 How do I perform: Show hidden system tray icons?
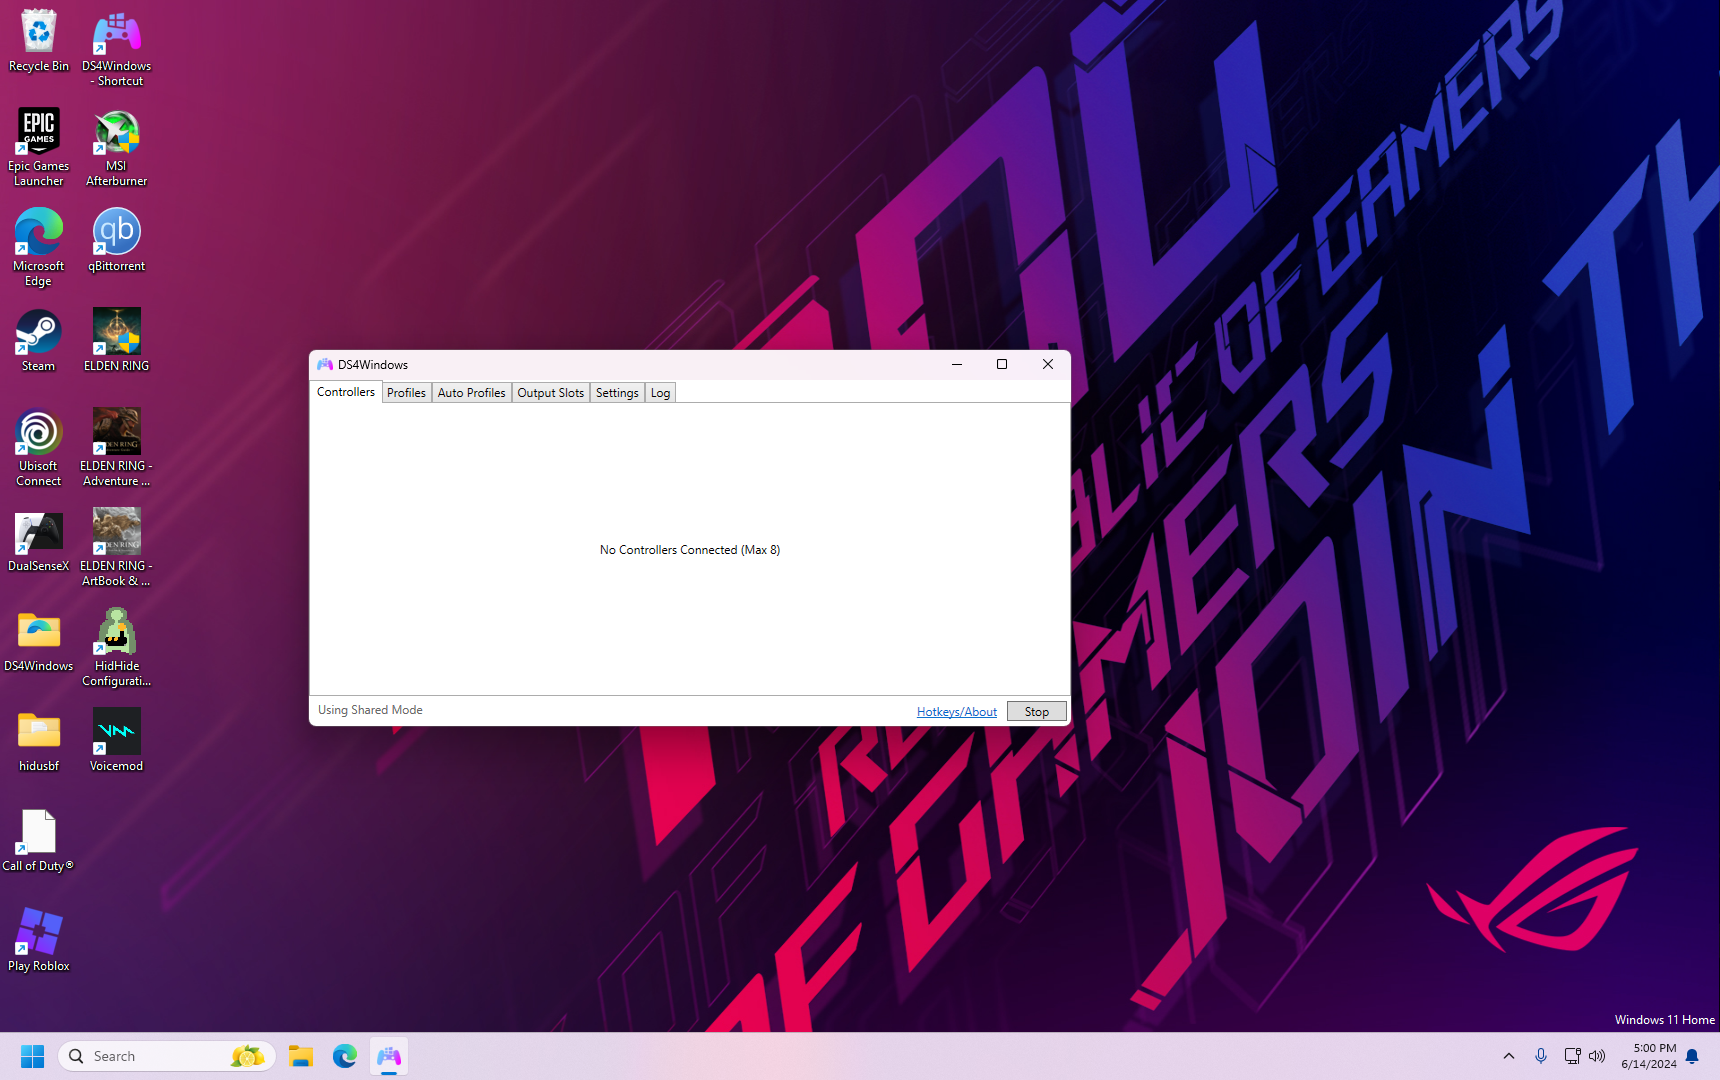1509,1056
